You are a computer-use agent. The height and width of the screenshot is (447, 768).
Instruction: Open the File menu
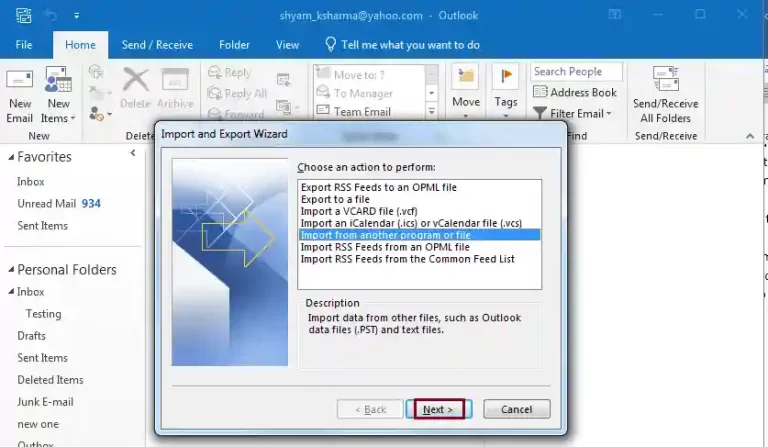pyautogui.click(x=24, y=45)
